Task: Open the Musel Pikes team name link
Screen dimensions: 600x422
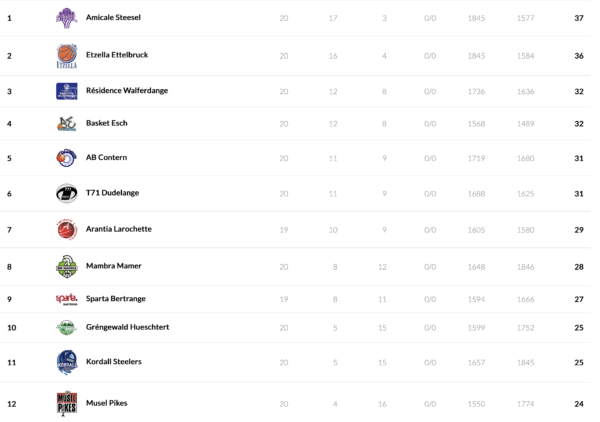Action: tap(106, 403)
